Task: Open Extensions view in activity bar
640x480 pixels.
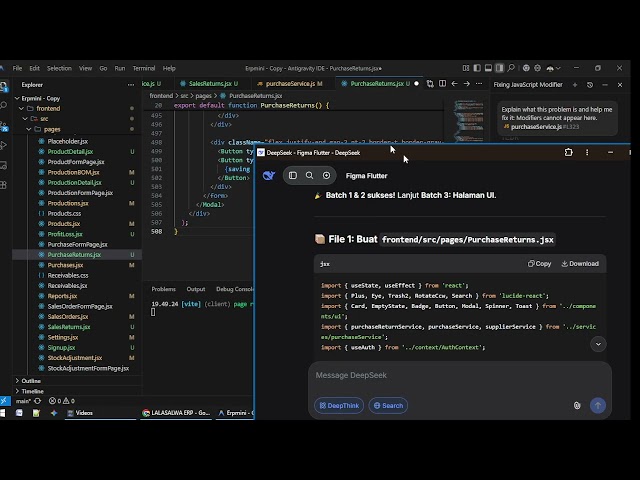Action: 4,185
